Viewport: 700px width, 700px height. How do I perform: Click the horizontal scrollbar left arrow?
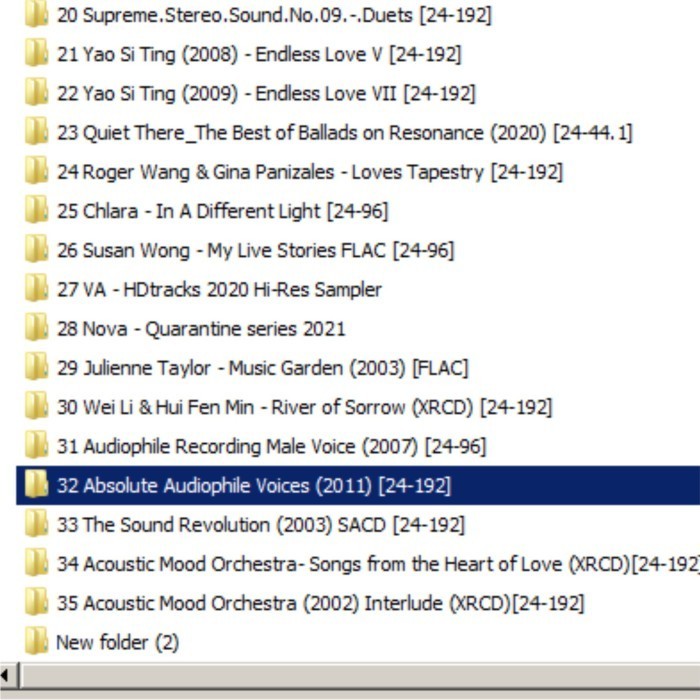pyautogui.click(x=8, y=676)
